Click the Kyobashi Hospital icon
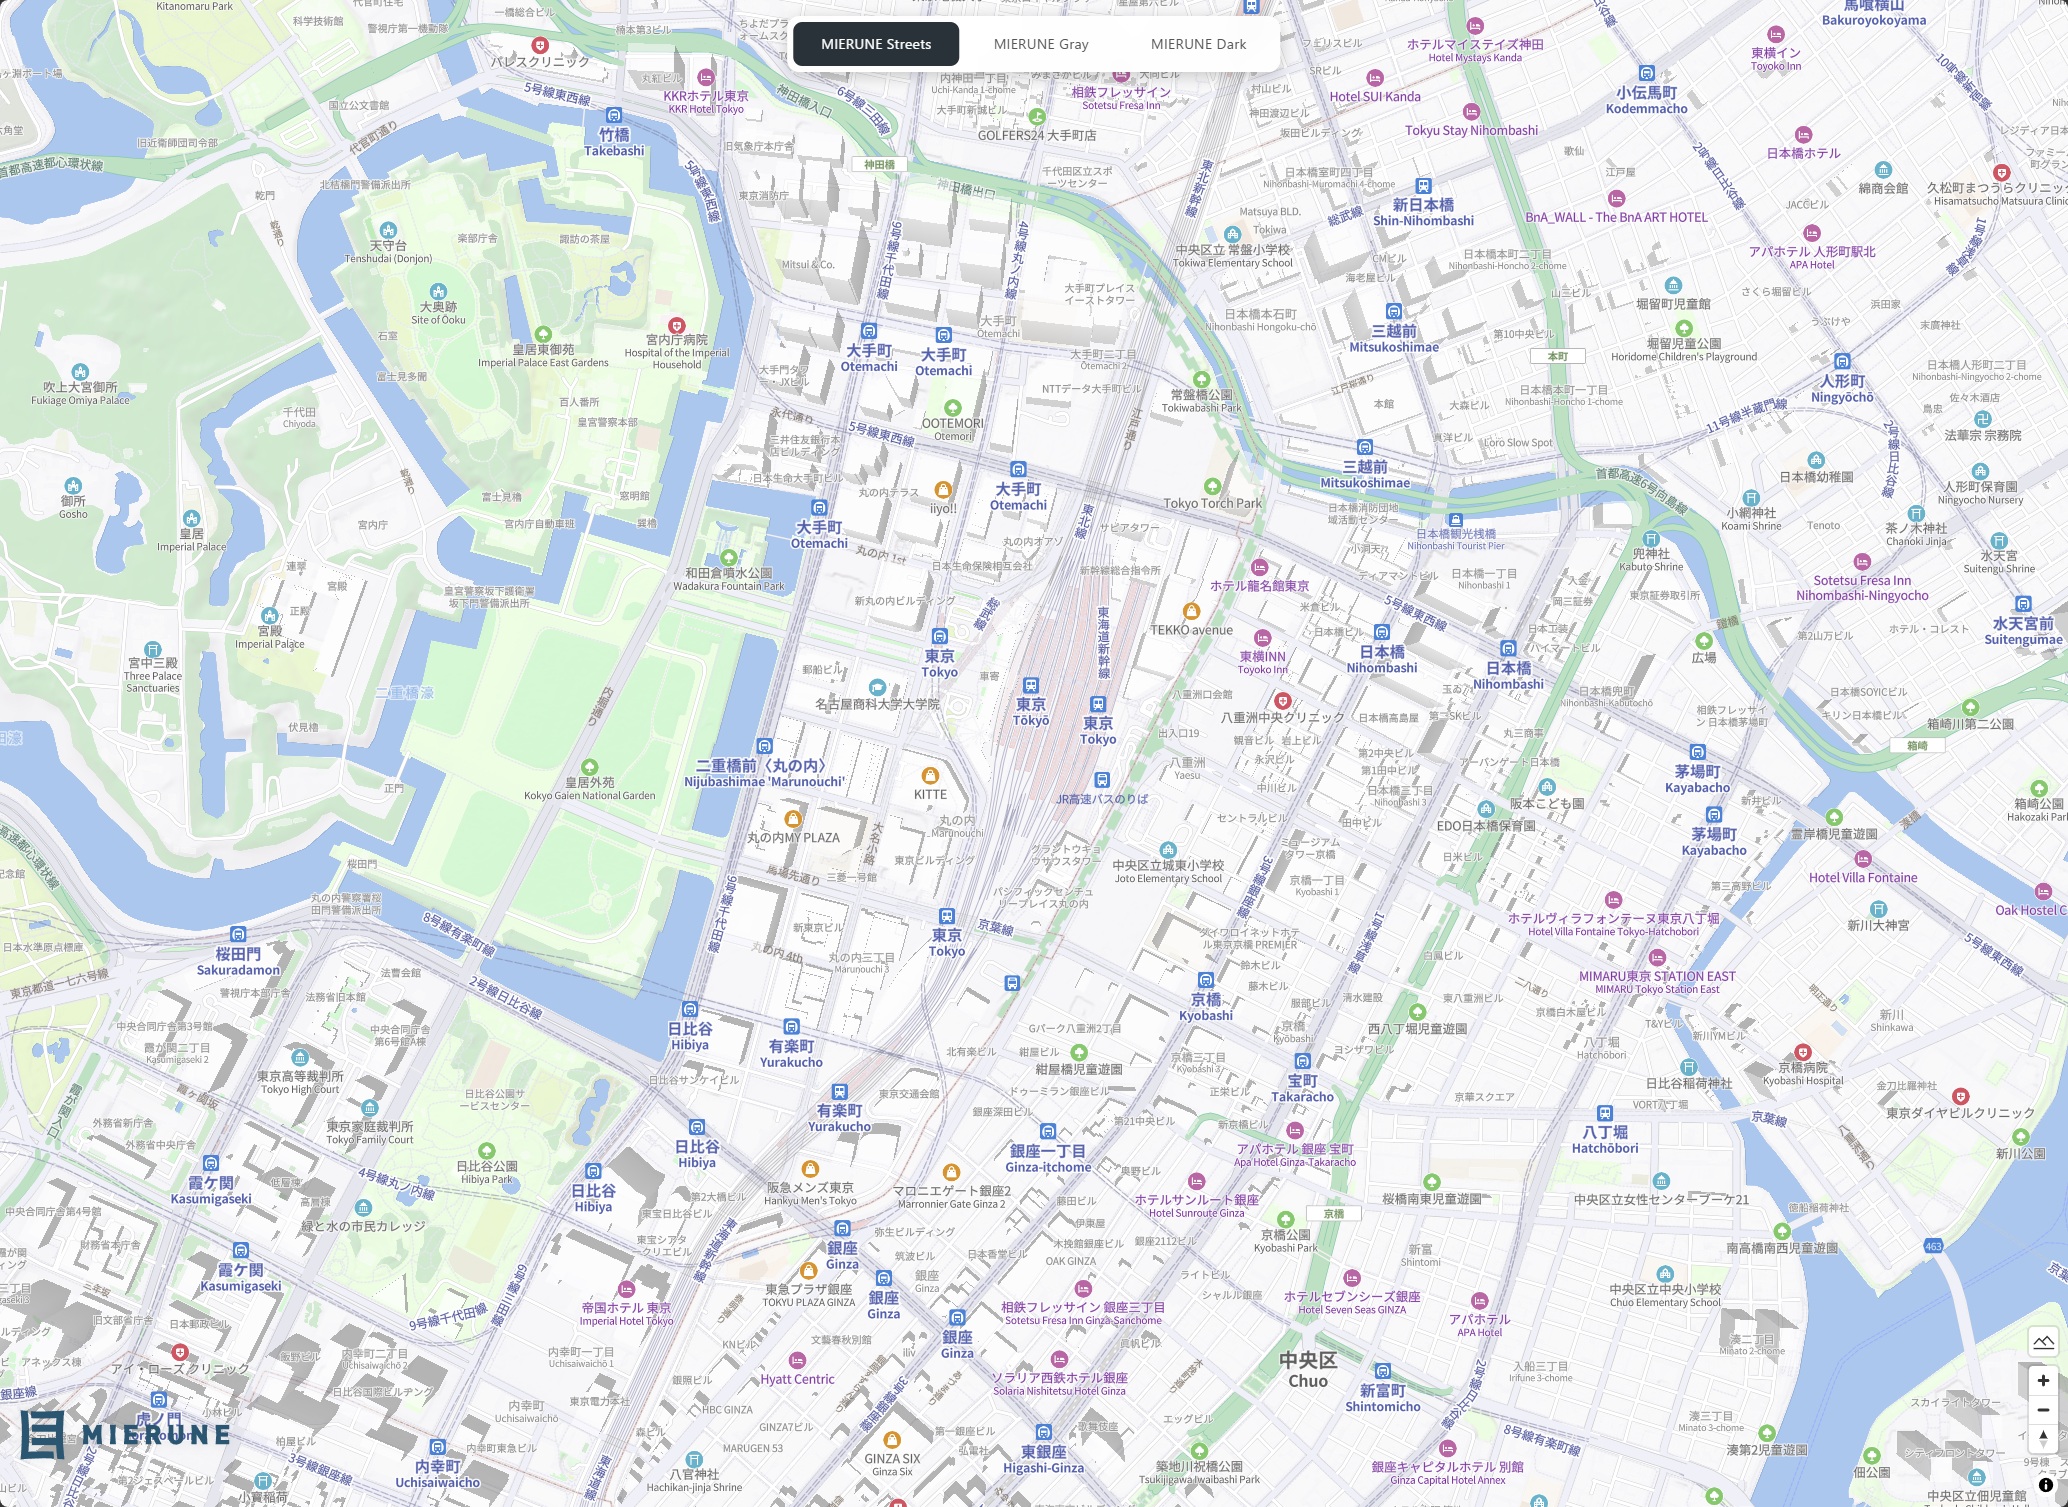The image size is (2068, 1507). tap(1802, 1053)
